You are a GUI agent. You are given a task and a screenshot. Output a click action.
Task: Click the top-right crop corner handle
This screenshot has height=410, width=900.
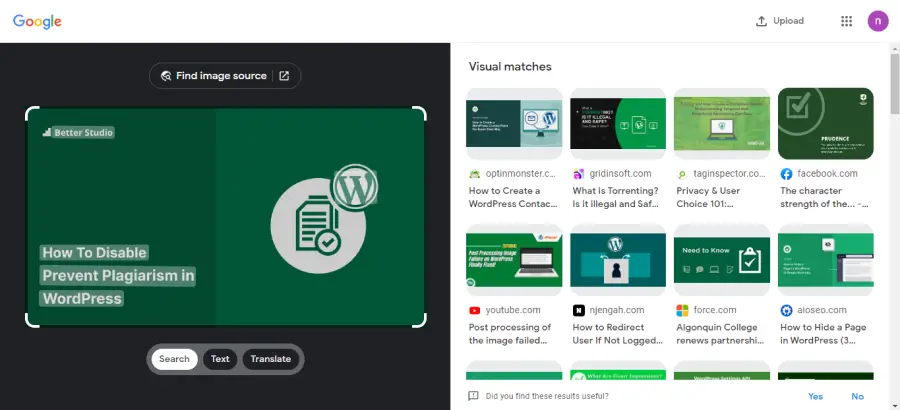pyautogui.click(x=420, y=113)
